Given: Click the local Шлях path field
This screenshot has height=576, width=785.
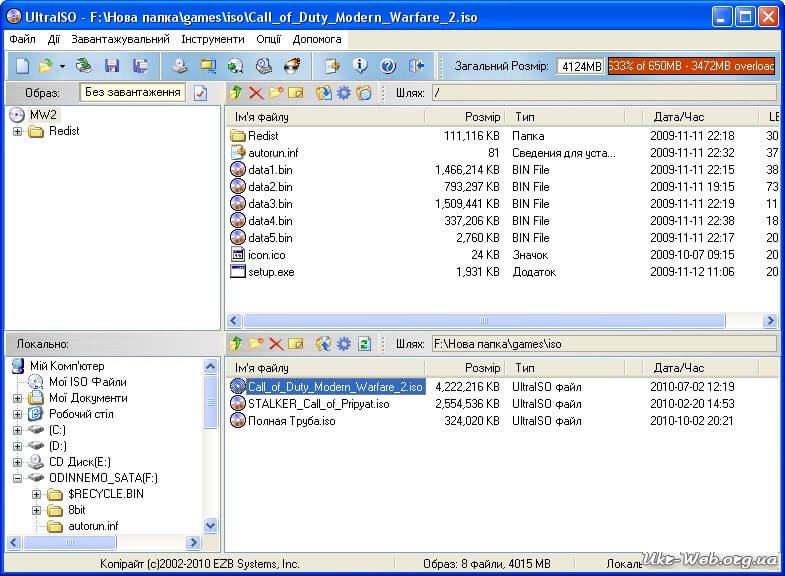Looking at the screenshot, I should pos(604,344).
